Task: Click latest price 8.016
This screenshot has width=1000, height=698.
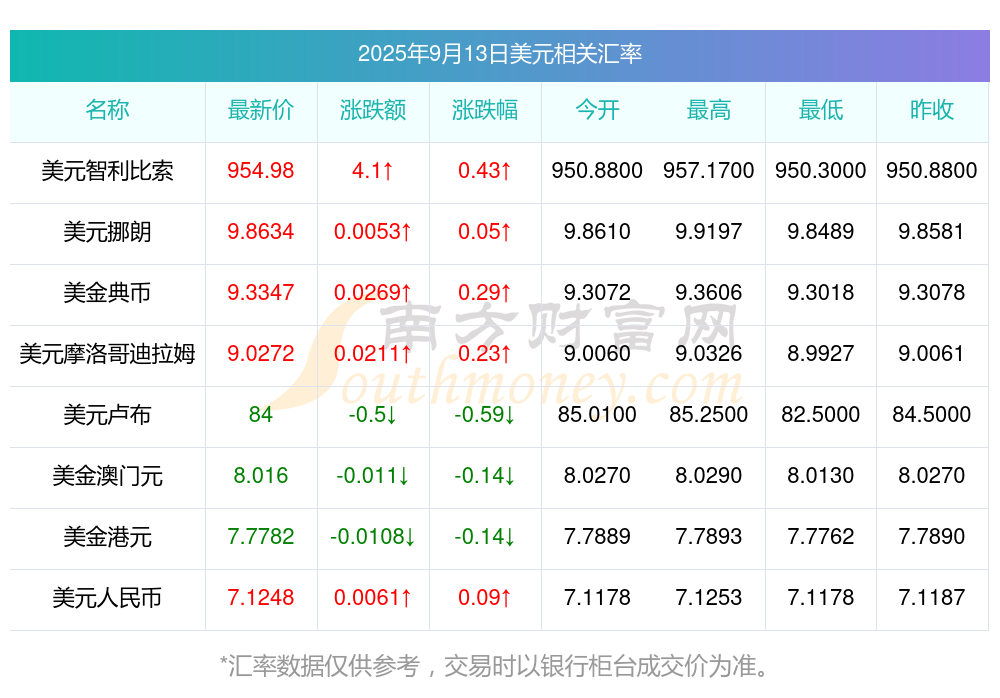Action: click(261, 475)
